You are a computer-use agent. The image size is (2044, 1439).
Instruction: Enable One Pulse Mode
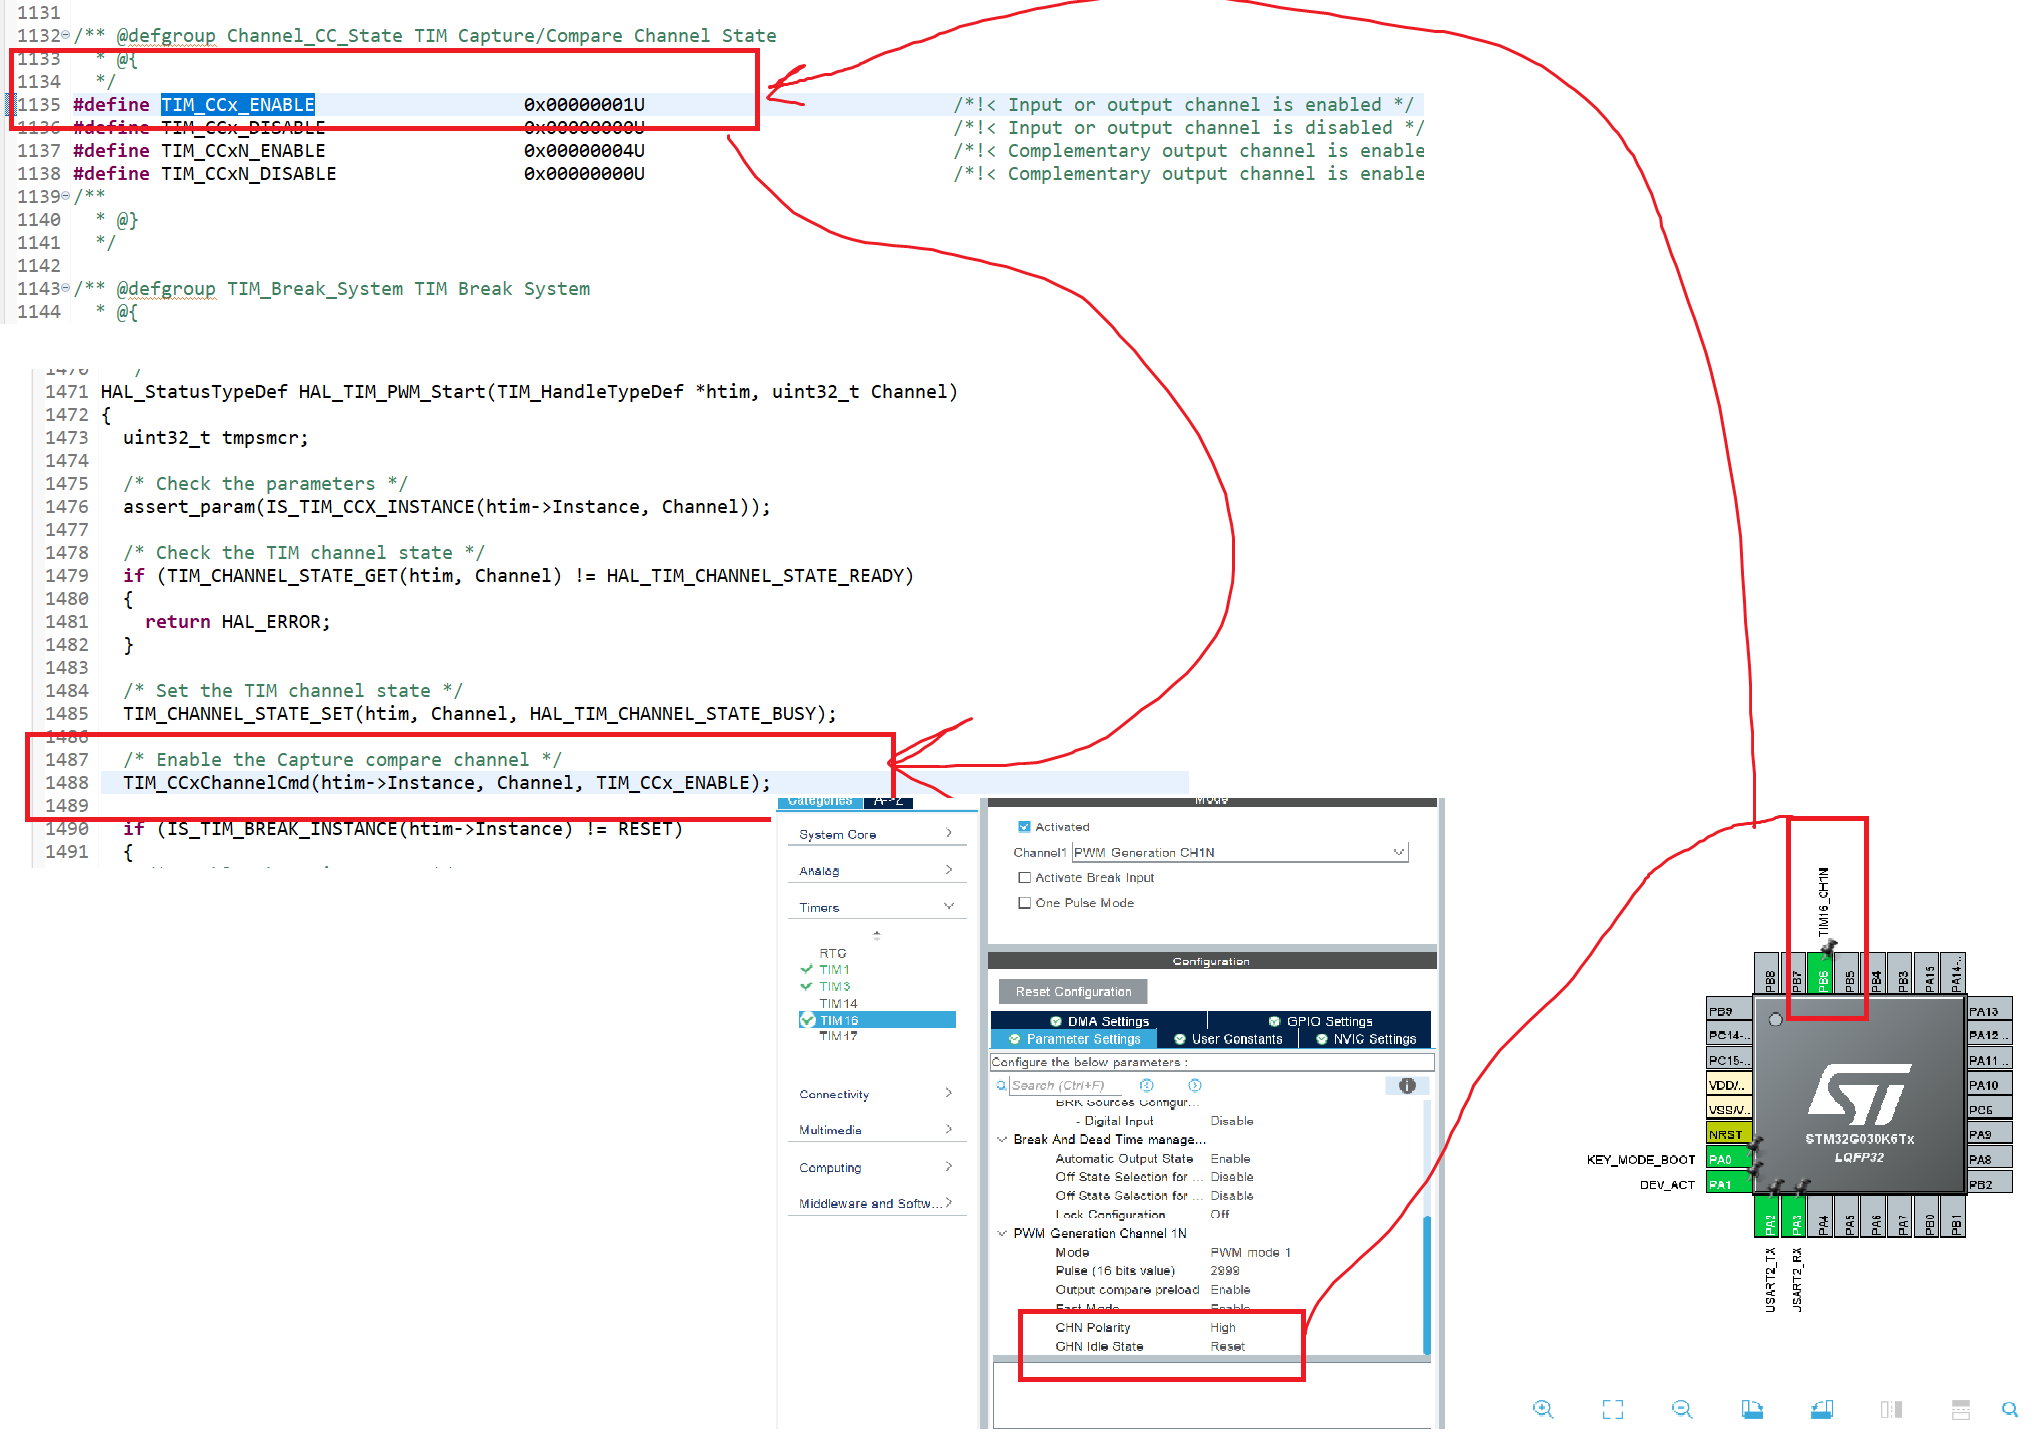coord(1024,903)
